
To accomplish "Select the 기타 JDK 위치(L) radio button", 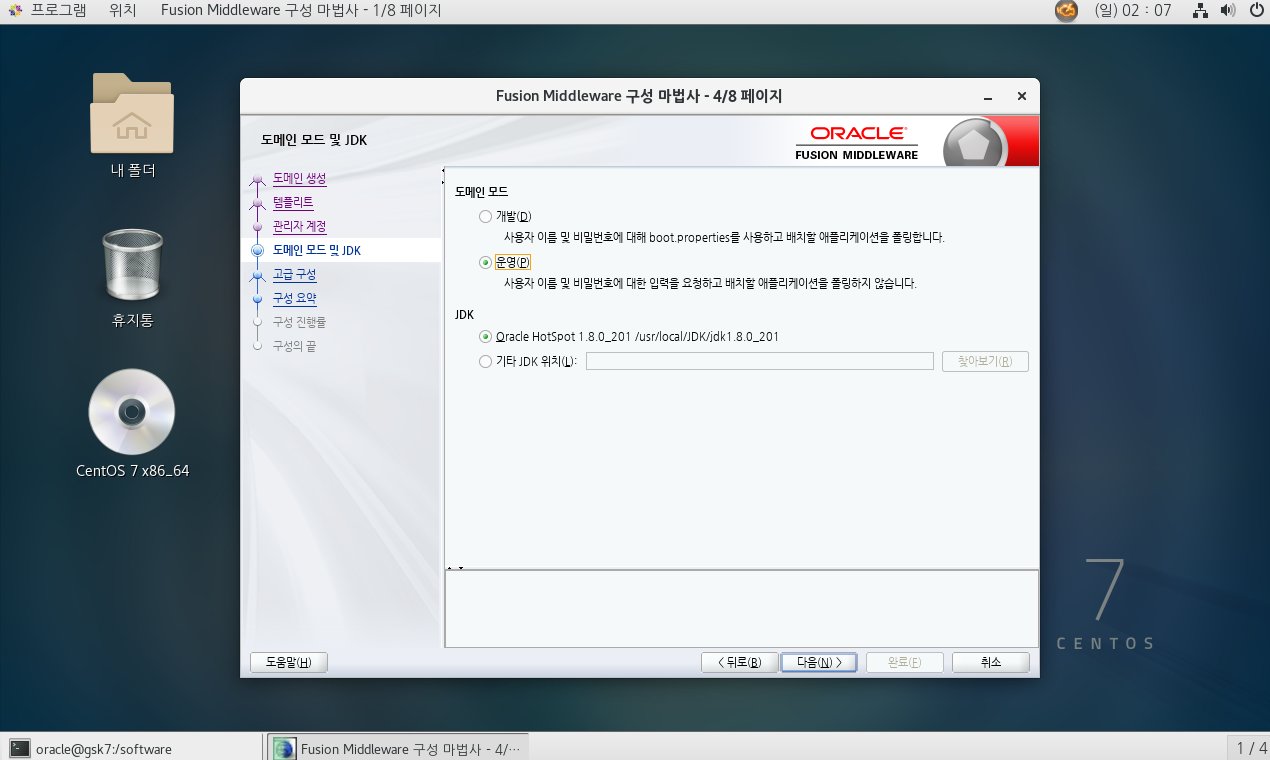I will pos(485,361).
